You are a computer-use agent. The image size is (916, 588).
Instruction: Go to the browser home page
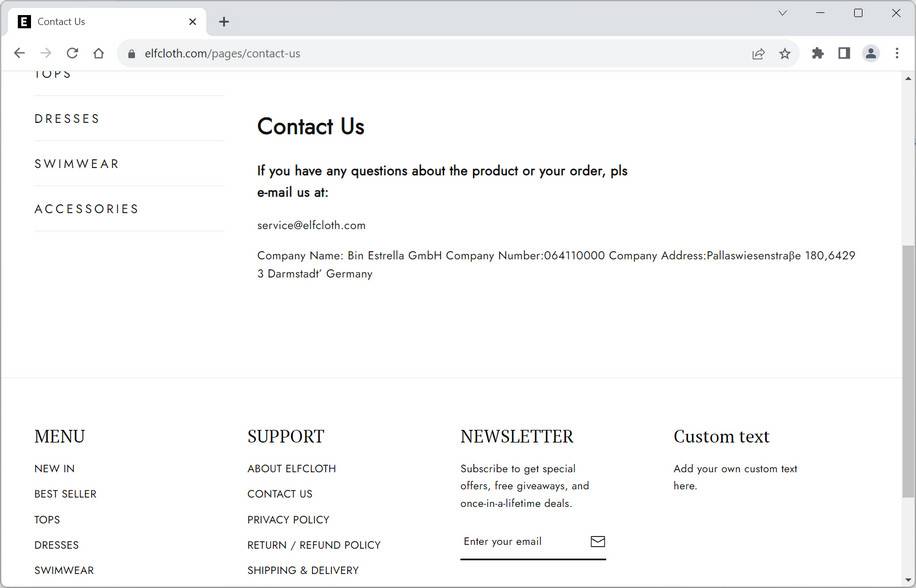(98, 53)
